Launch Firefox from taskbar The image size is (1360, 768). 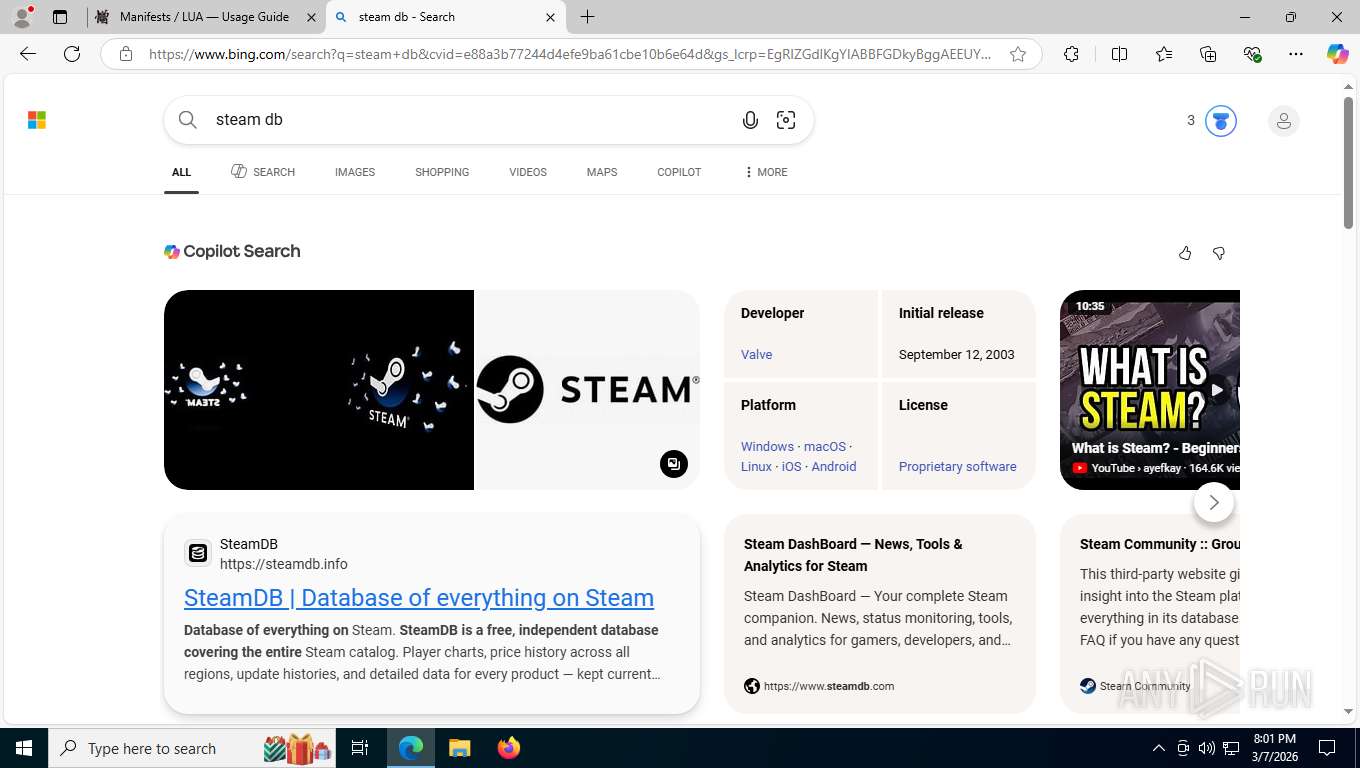pos(509,748)
